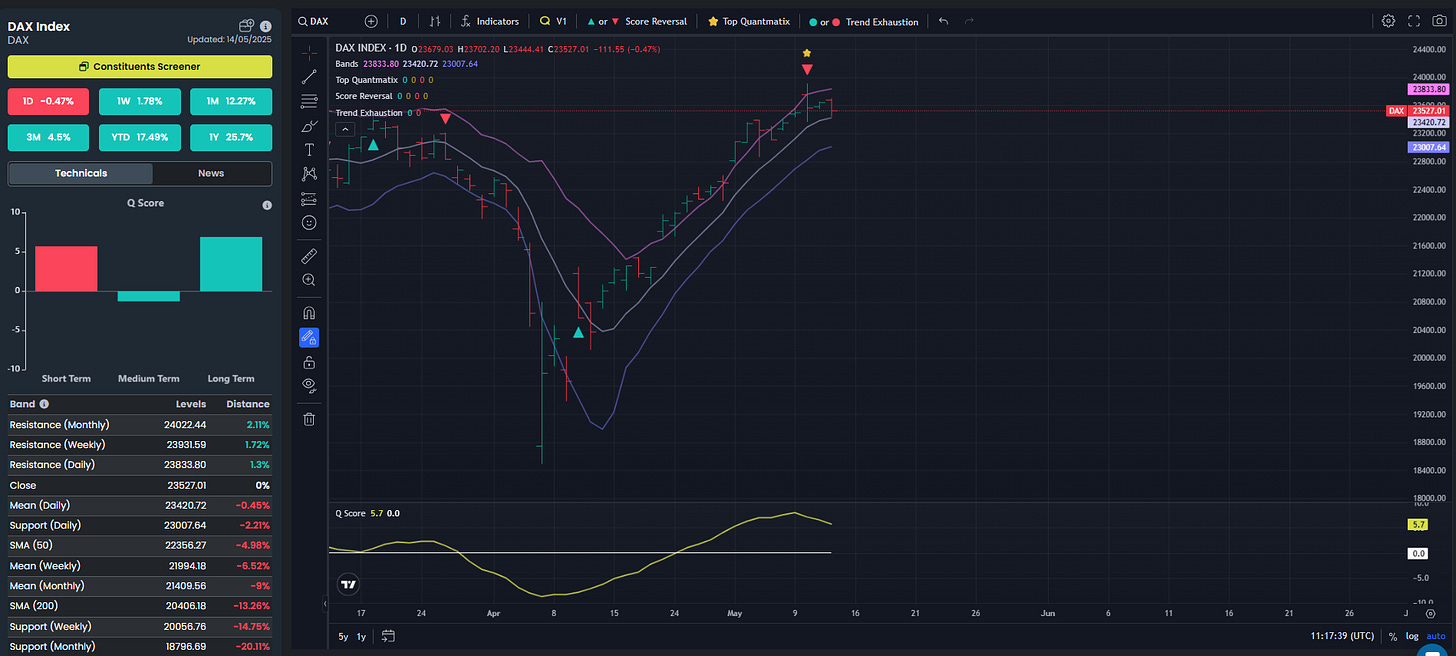Viewport: 1456px width, 656px height.
Task: Toggle hide all drawings eye icon
Action: 309,385
